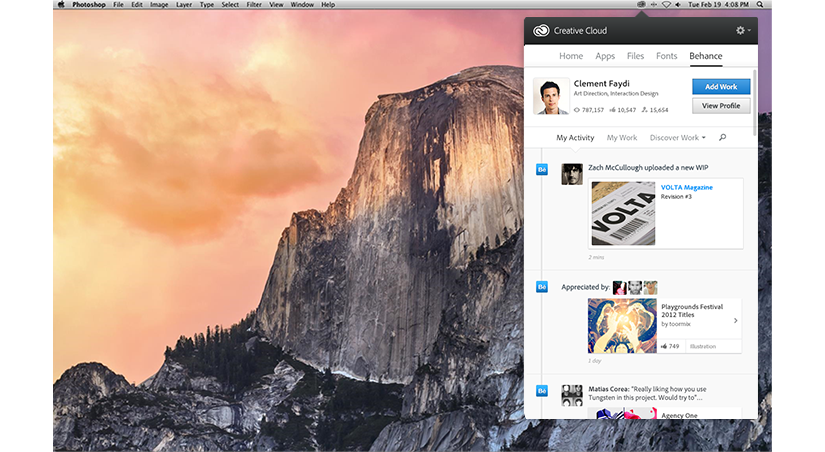This screenshot has height=452, width=825.
Task: Click the second avatar next to Appreciated by
Action: (635, 287)
